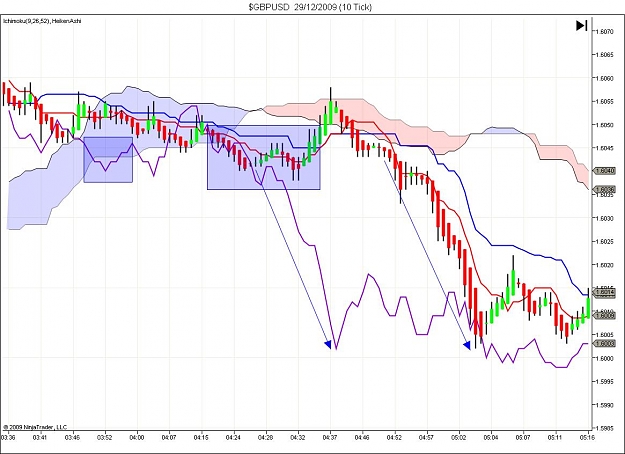Click the 1.5985 price axis label
The width and height of the screenshot is (625, 454).
point(605,428)
